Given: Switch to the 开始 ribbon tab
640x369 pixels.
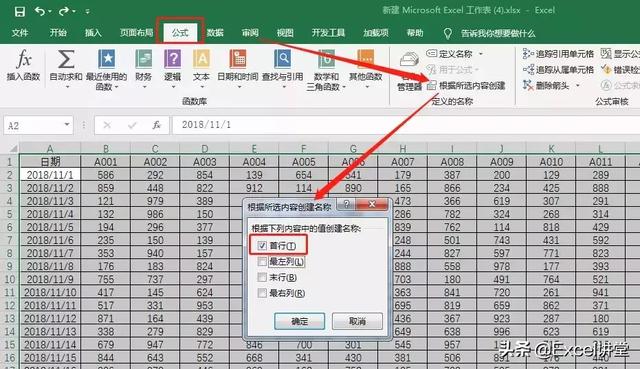Looking at the screenshot, I should point(58,33).
